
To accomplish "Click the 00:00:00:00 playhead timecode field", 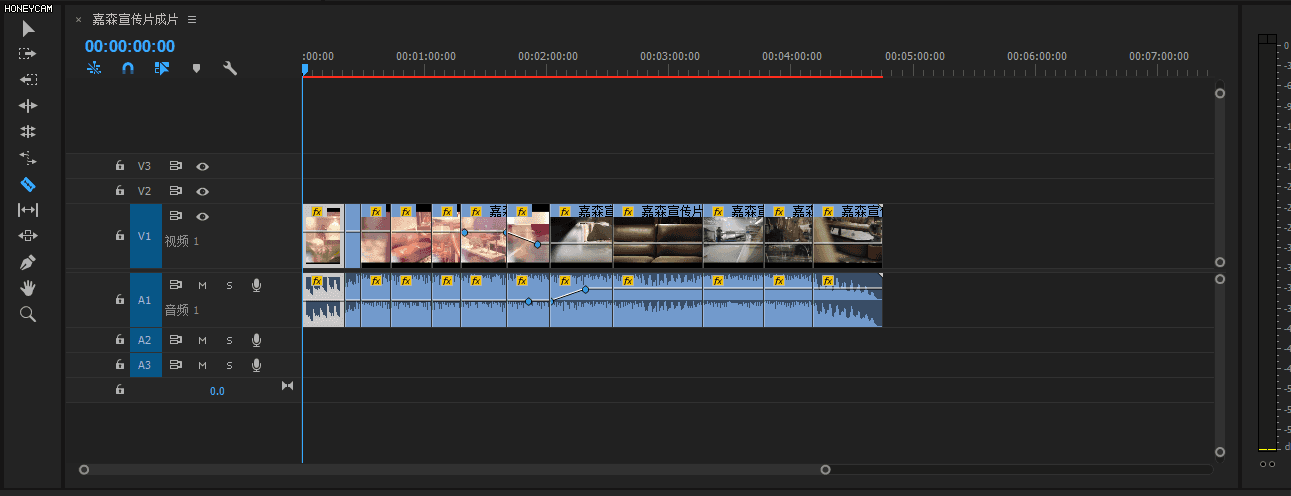I will [x=130, y=46].
